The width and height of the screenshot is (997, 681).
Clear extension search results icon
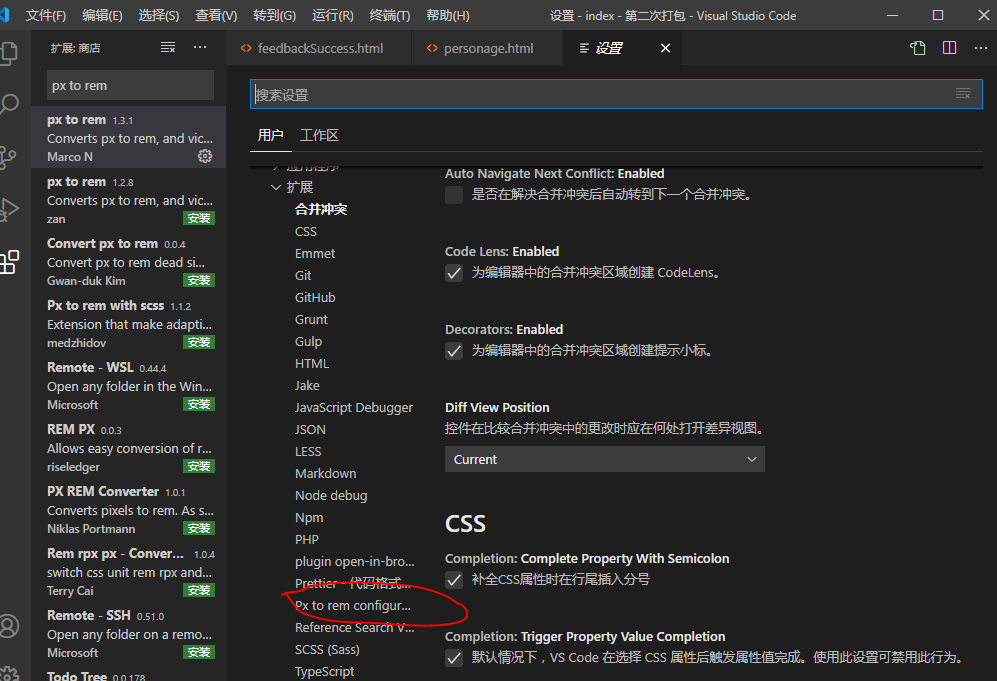pos(168,47)
